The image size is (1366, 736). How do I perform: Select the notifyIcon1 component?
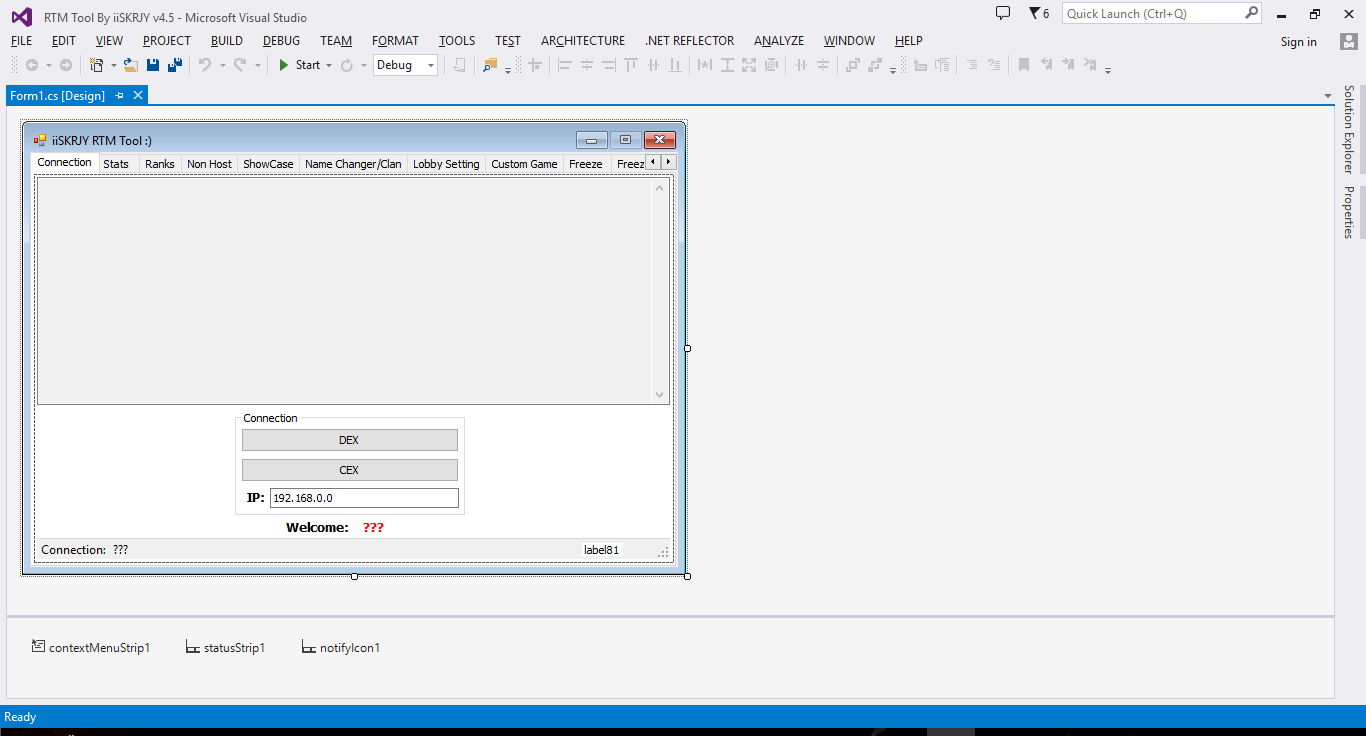(x=341, y=648)
